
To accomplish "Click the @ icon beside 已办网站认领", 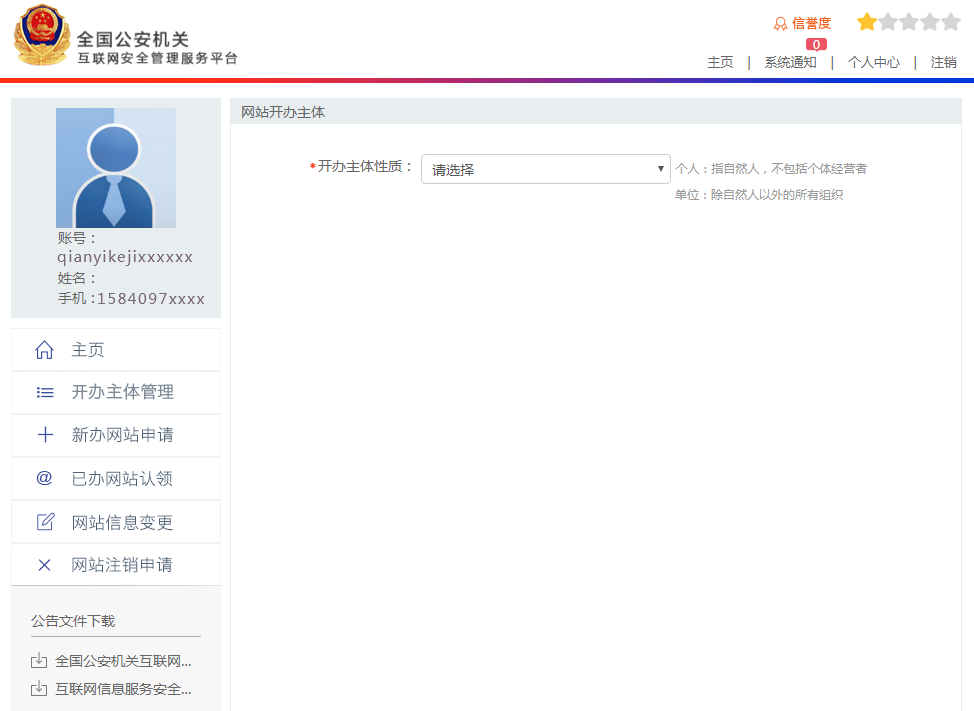I will 44,478.
